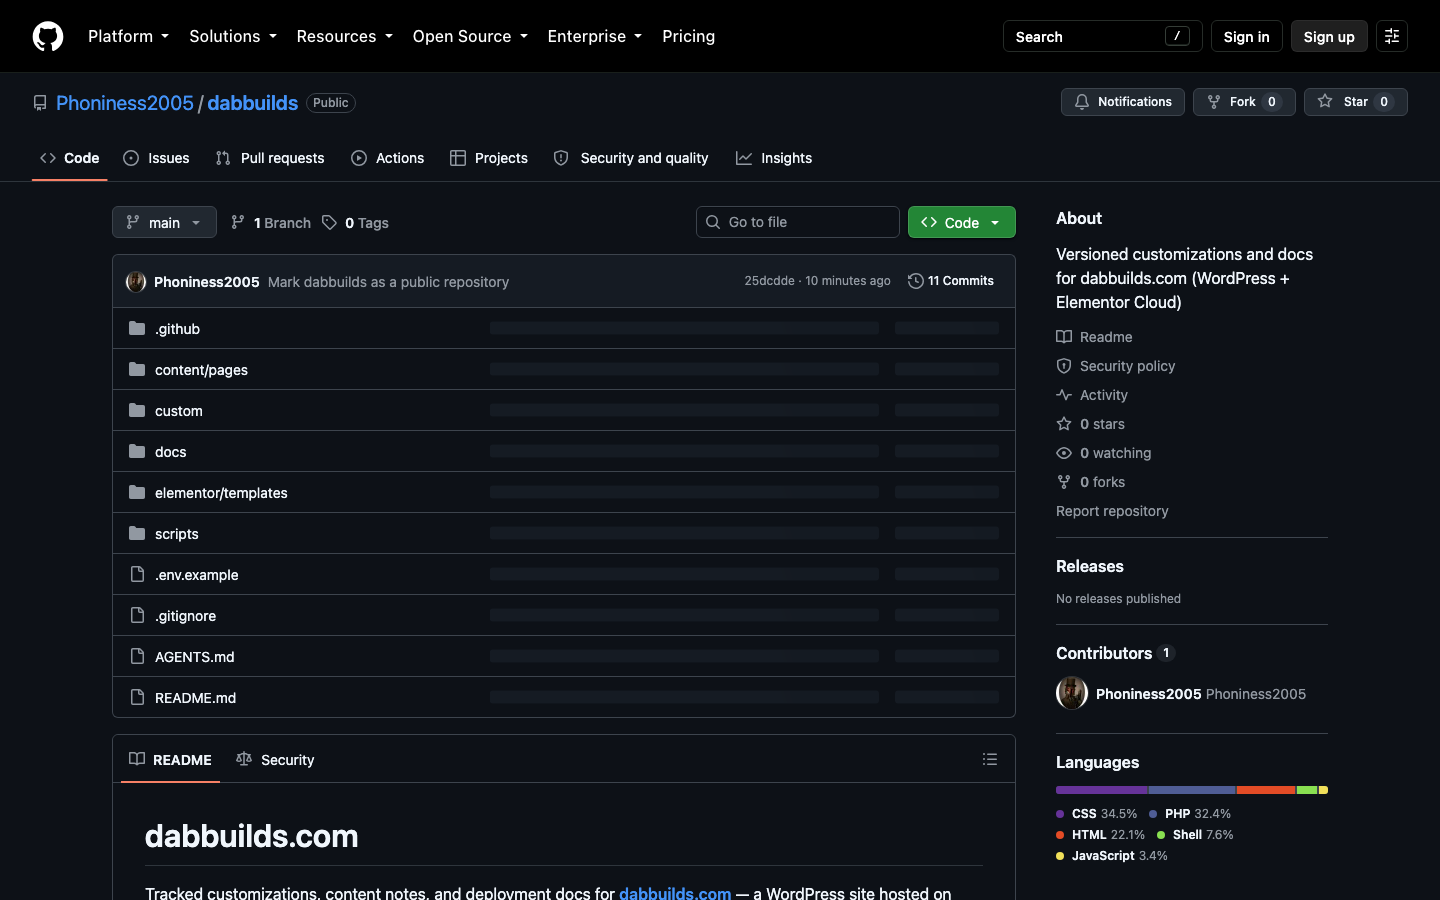Expand the Solutions menu
1440x900 pixels.
[233, 36]
